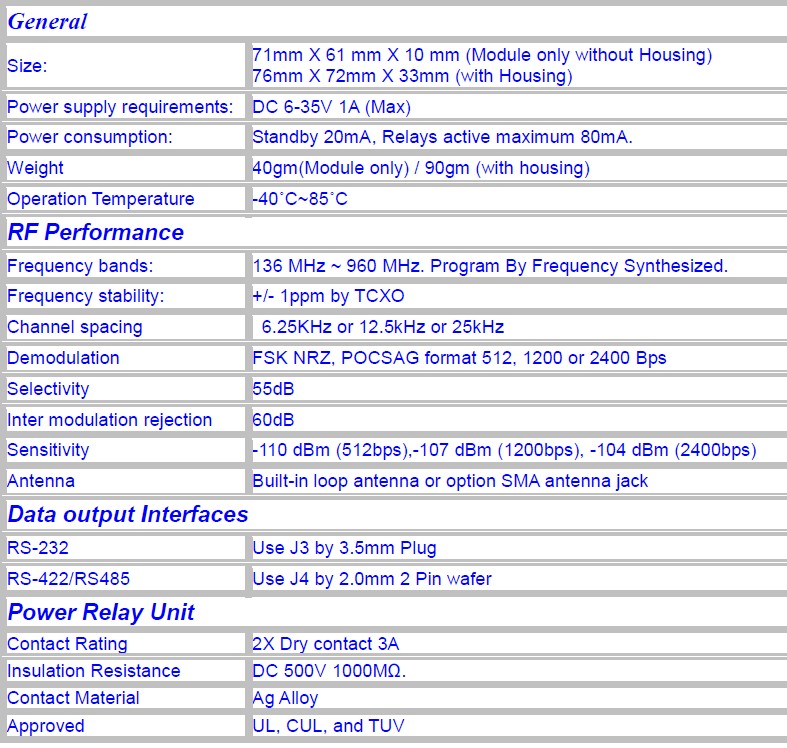Select '136 MHz ~ 960 MHz' frequency value

338,266
